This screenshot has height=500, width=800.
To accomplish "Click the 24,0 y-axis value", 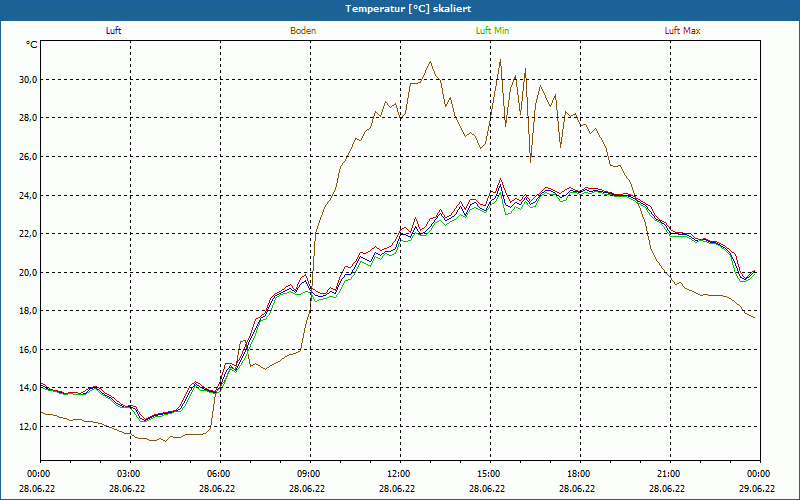I will click(x=29, y=195).
